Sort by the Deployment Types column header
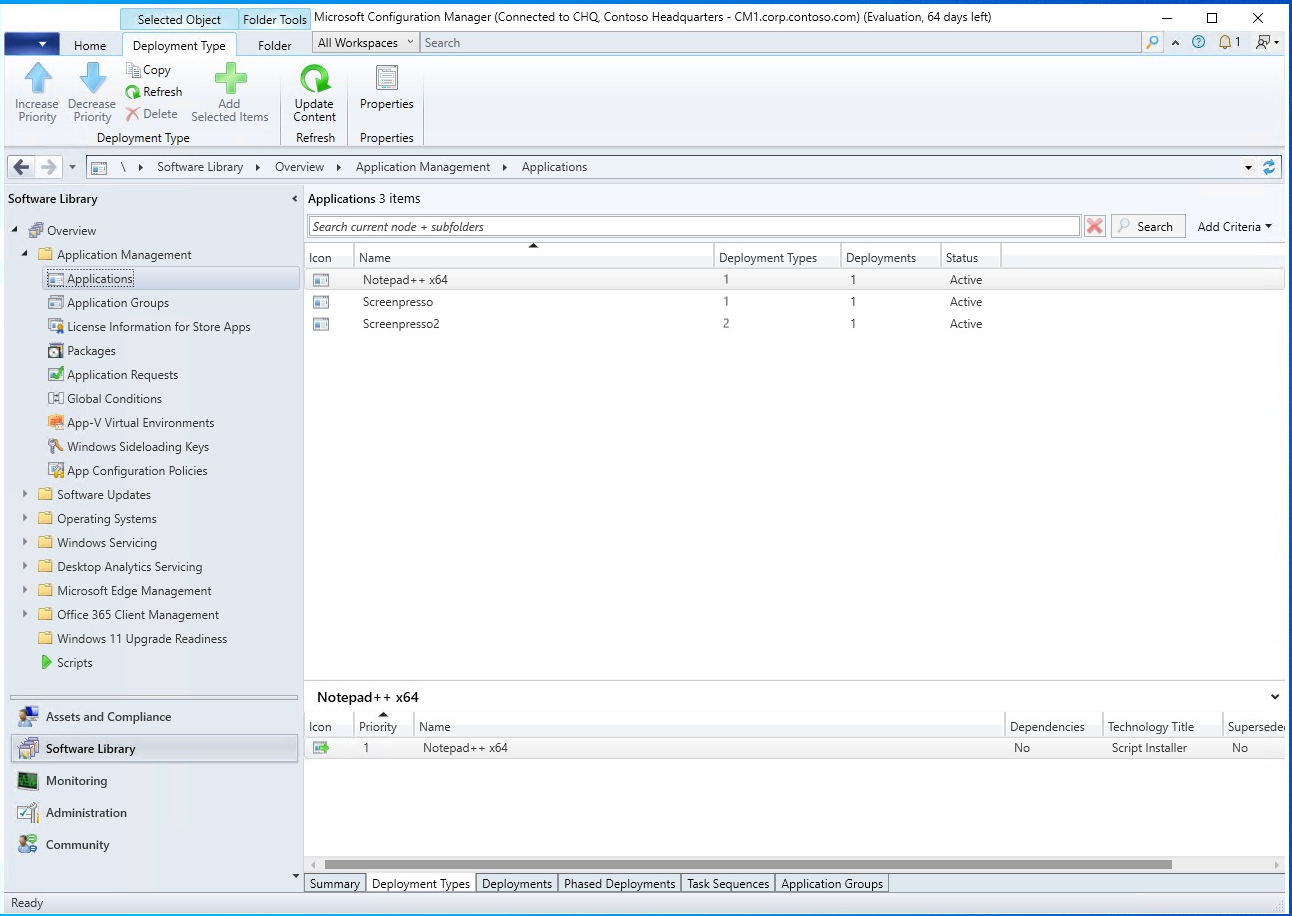 (x=777, y=258)
